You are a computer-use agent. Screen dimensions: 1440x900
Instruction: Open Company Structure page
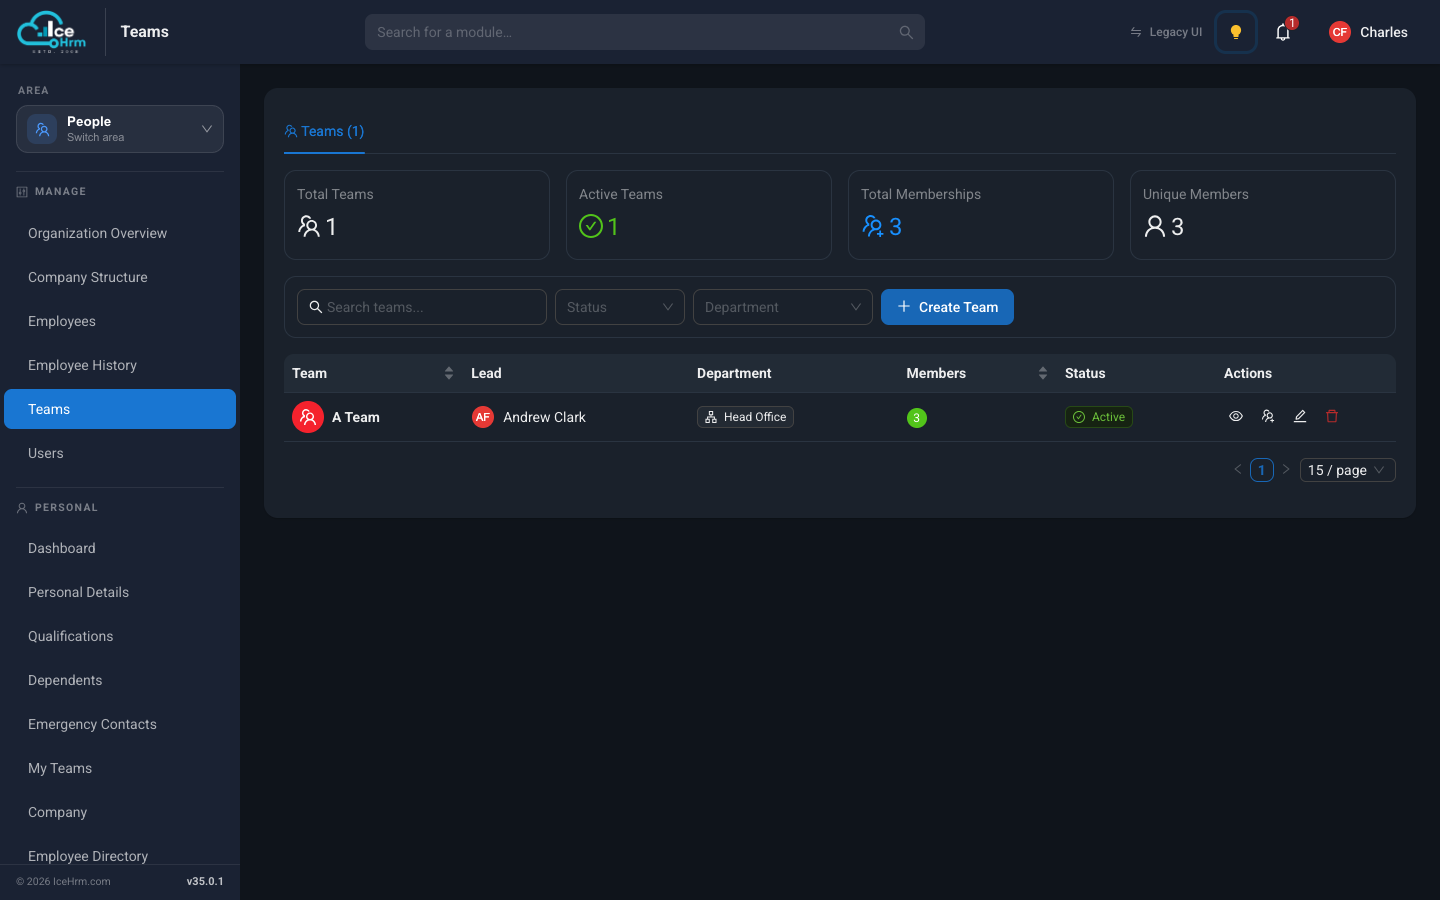click(120, 277)
